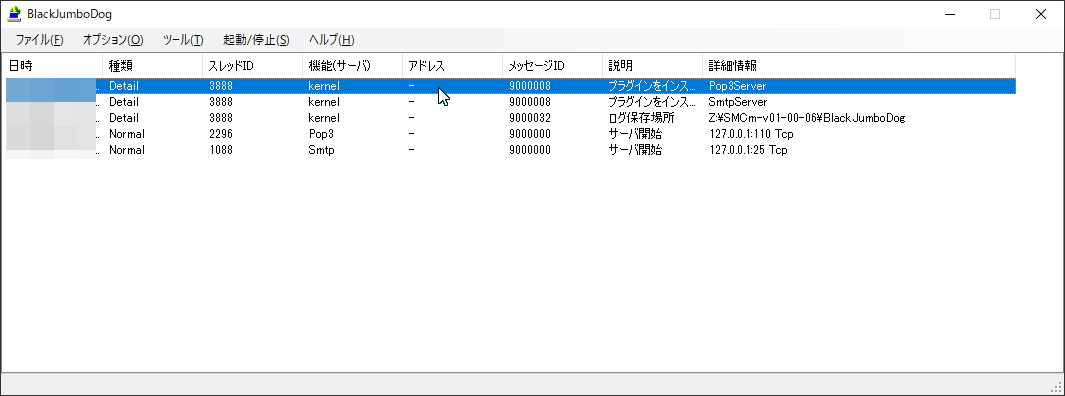
Task: Click サーバ開始 in the Smtp row
Action: pyautogui.click(x=635, y=149)
